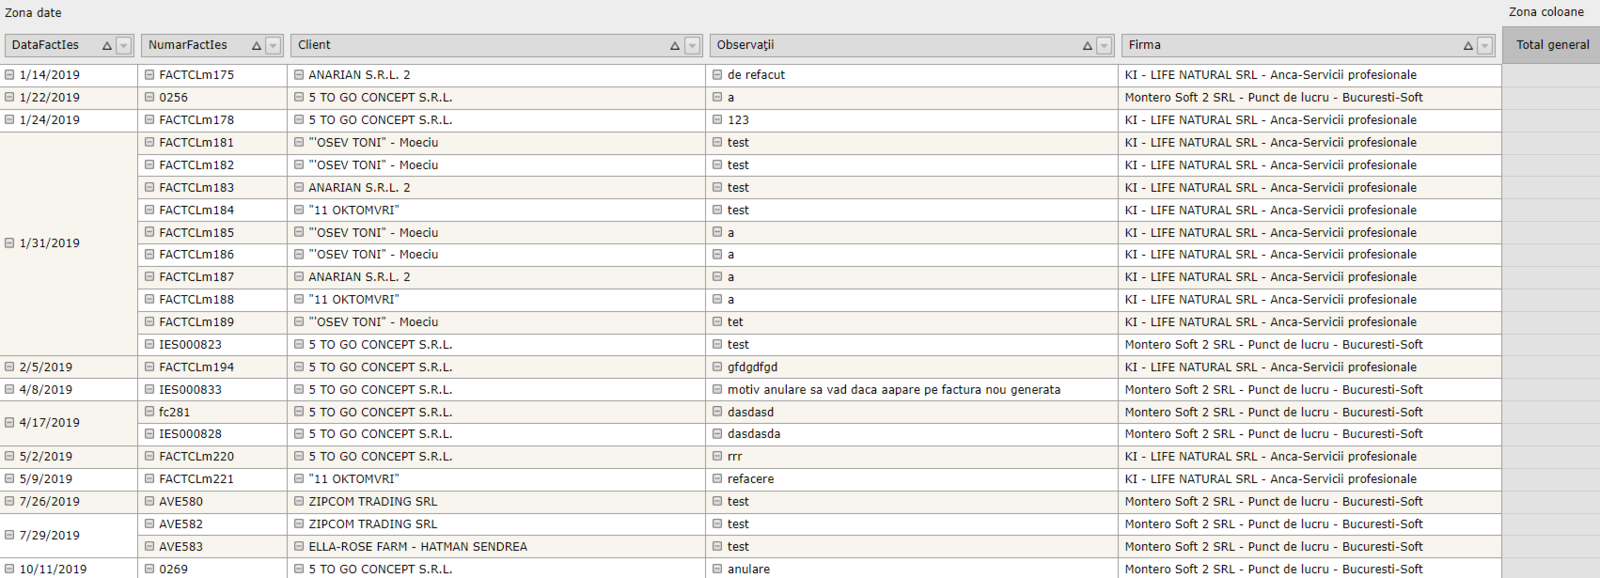Image resolution: width=1600 pixels, height=578 pixels.
Task: Click sort arrow on DataFactIes header
Action: tap(107, 46)
